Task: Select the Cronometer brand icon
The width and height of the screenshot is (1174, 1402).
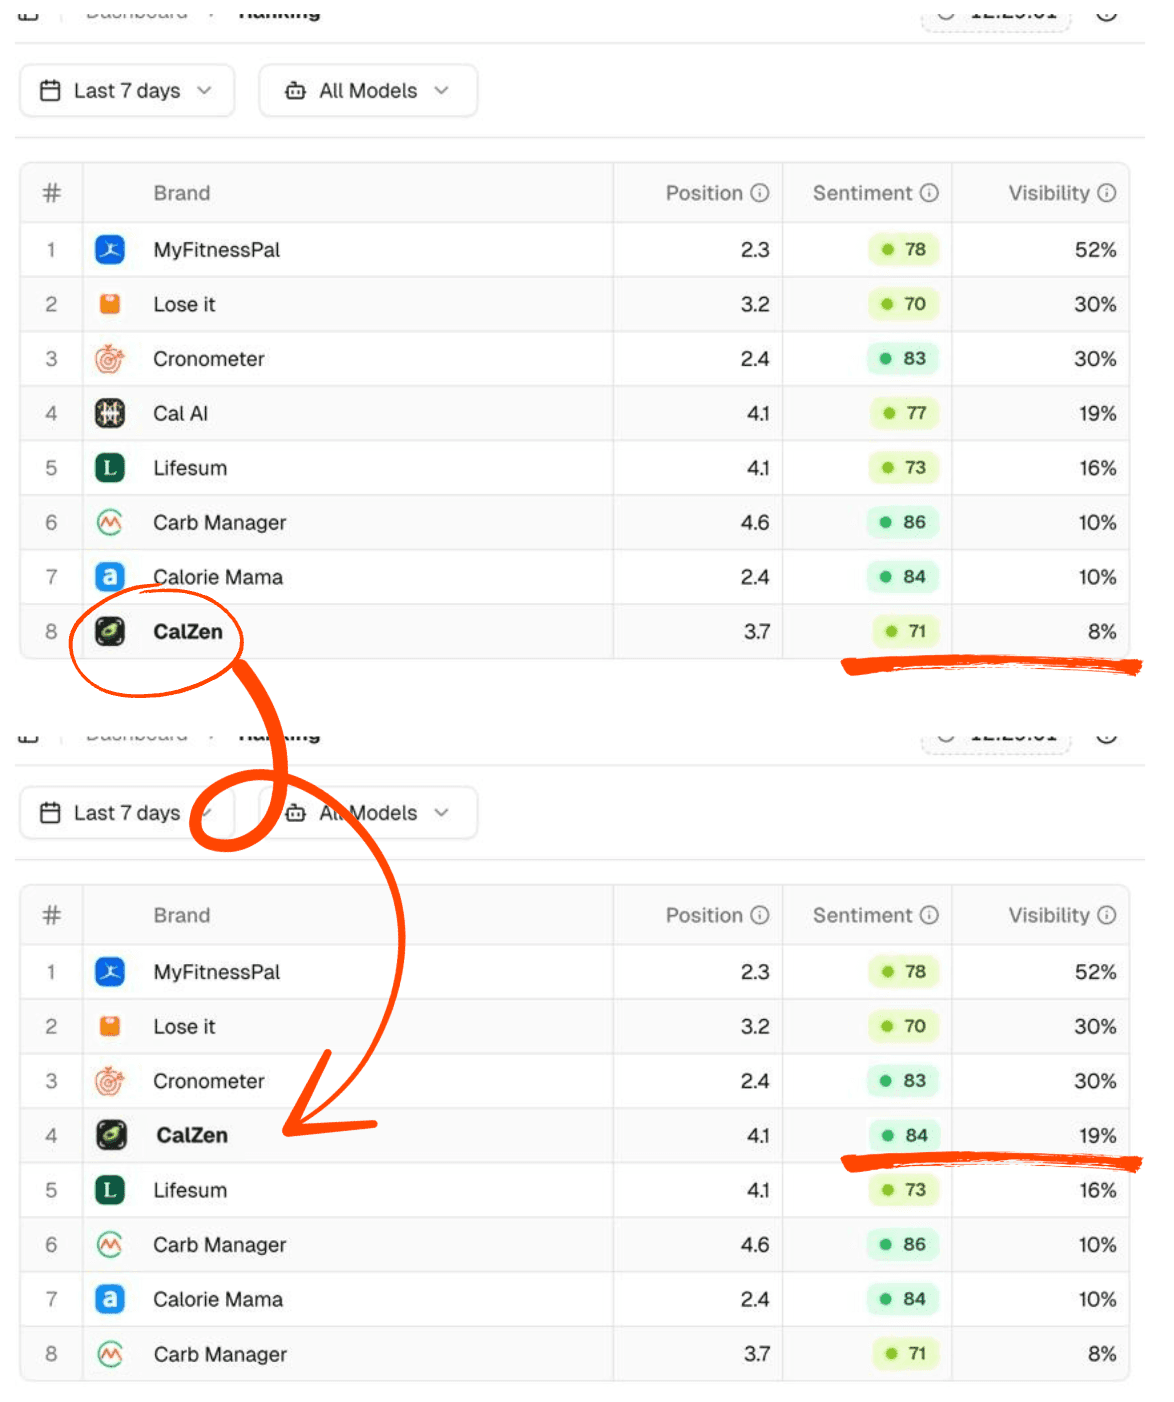Action: [x=110, y=359]
